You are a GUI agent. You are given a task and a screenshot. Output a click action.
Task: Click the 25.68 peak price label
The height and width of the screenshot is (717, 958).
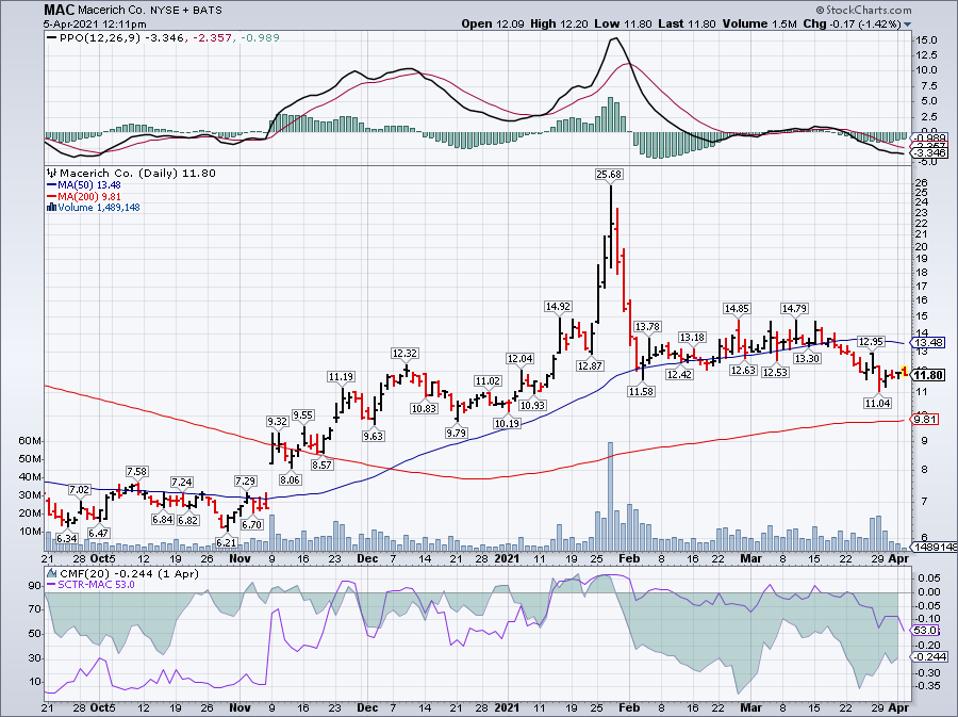click(x=609, y=175)
